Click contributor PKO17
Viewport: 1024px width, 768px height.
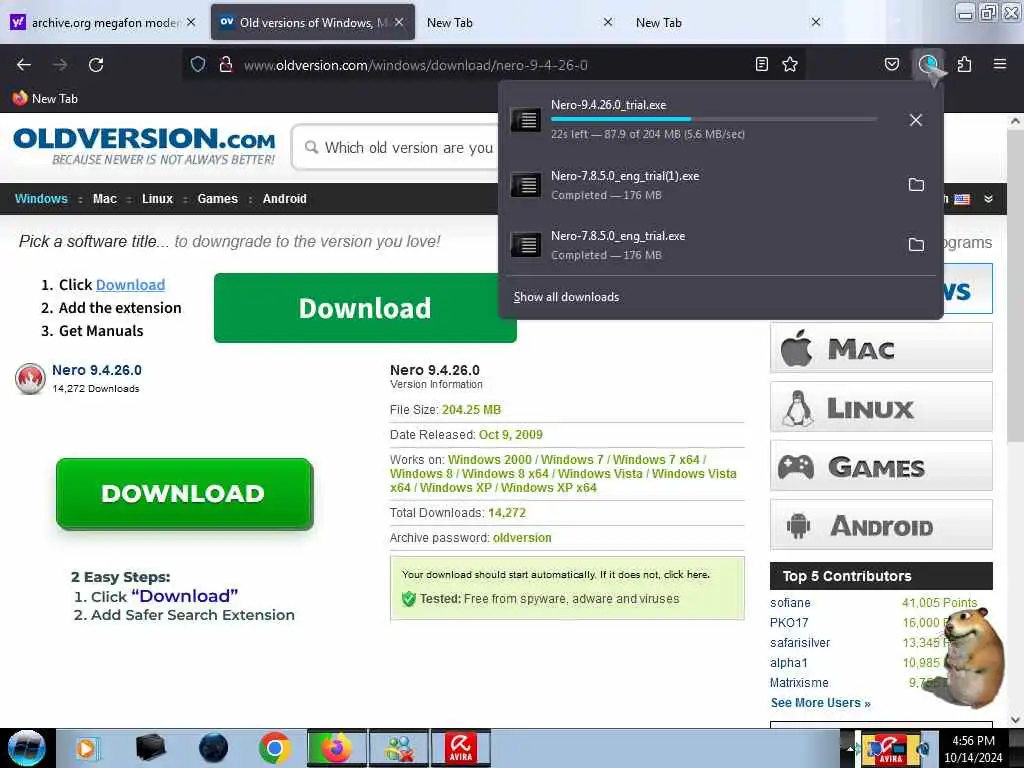pyautogui.click(x=789, y=623)
